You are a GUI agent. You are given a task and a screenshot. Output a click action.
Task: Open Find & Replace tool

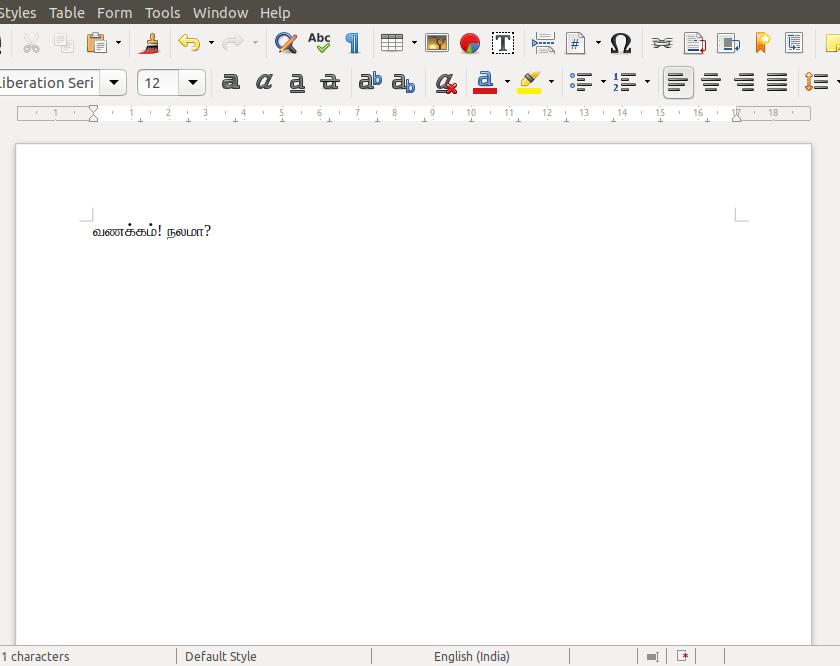(286, 43)
